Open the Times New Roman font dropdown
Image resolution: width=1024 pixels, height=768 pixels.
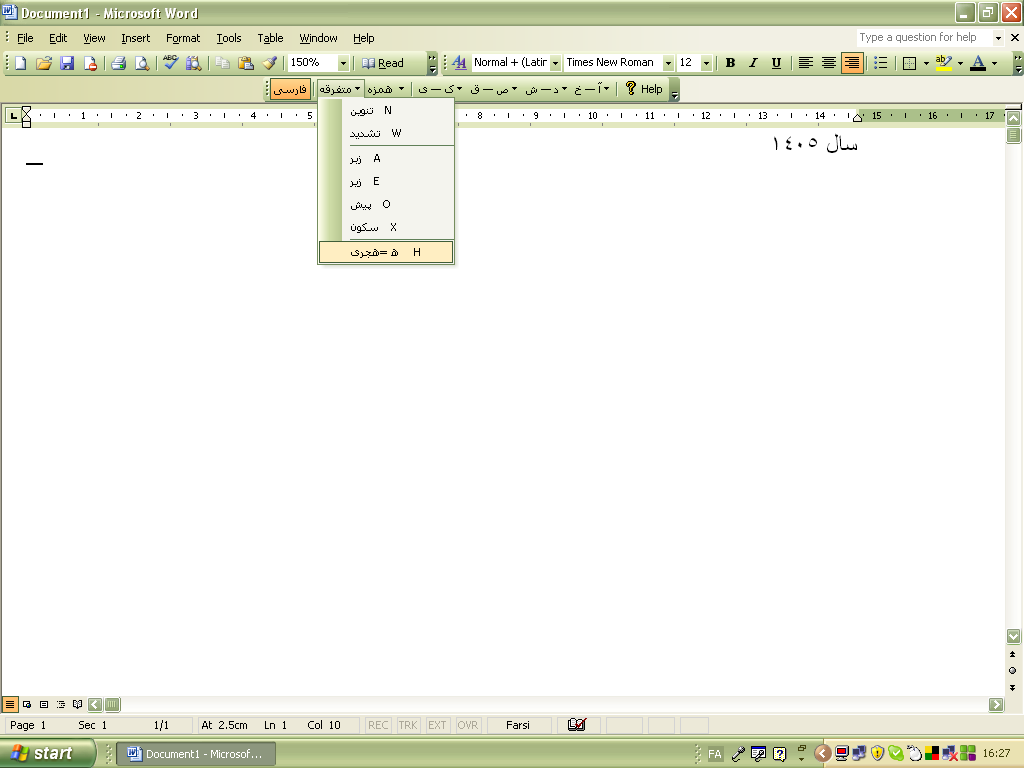(668, 63)
